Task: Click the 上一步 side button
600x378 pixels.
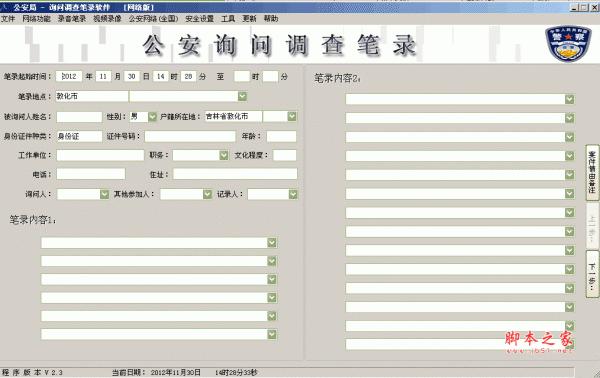Action: point(592,226)
